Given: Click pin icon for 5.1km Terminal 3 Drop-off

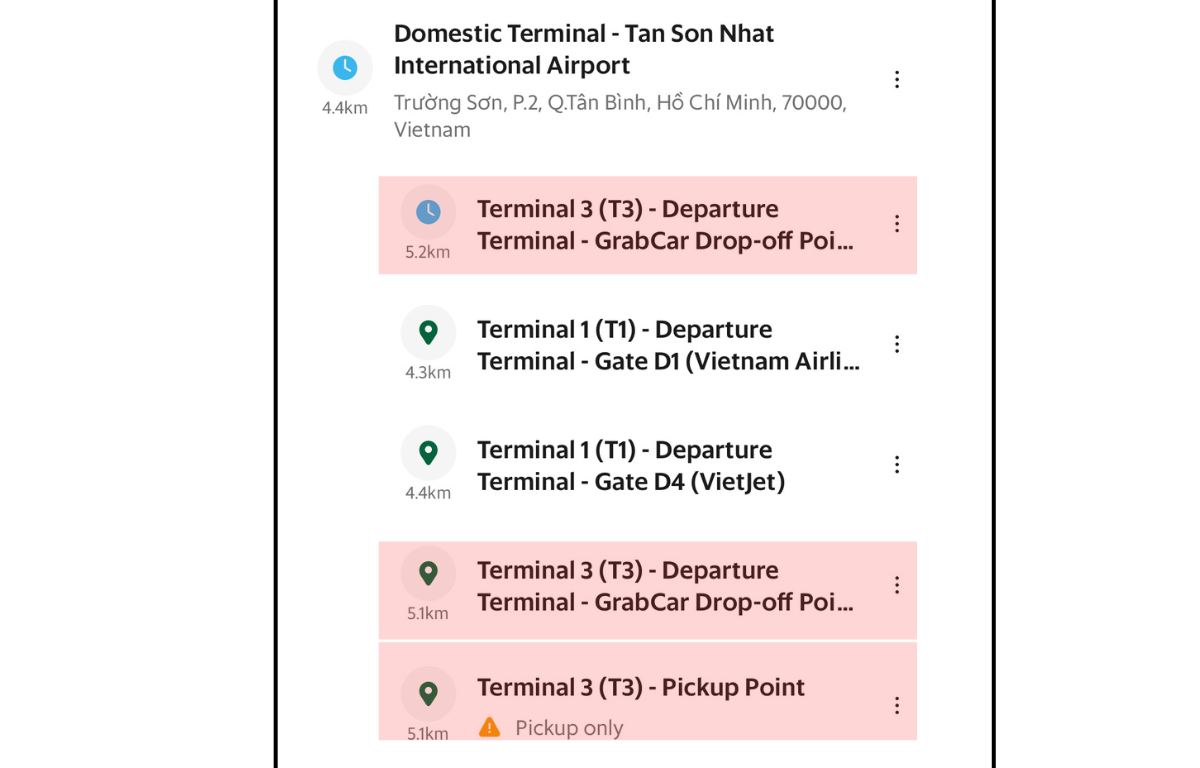Looking at the screenshot, I should (428, 573).
